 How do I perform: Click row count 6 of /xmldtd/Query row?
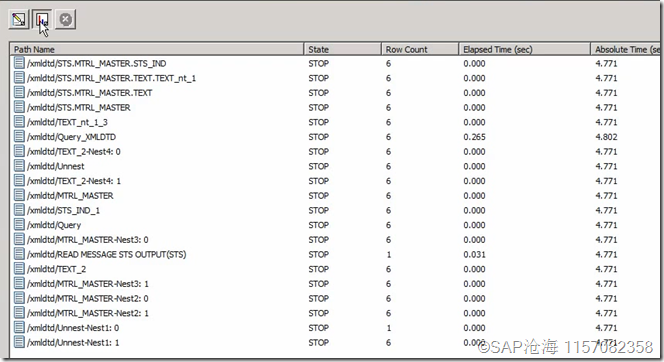click(x=388, y=225)
